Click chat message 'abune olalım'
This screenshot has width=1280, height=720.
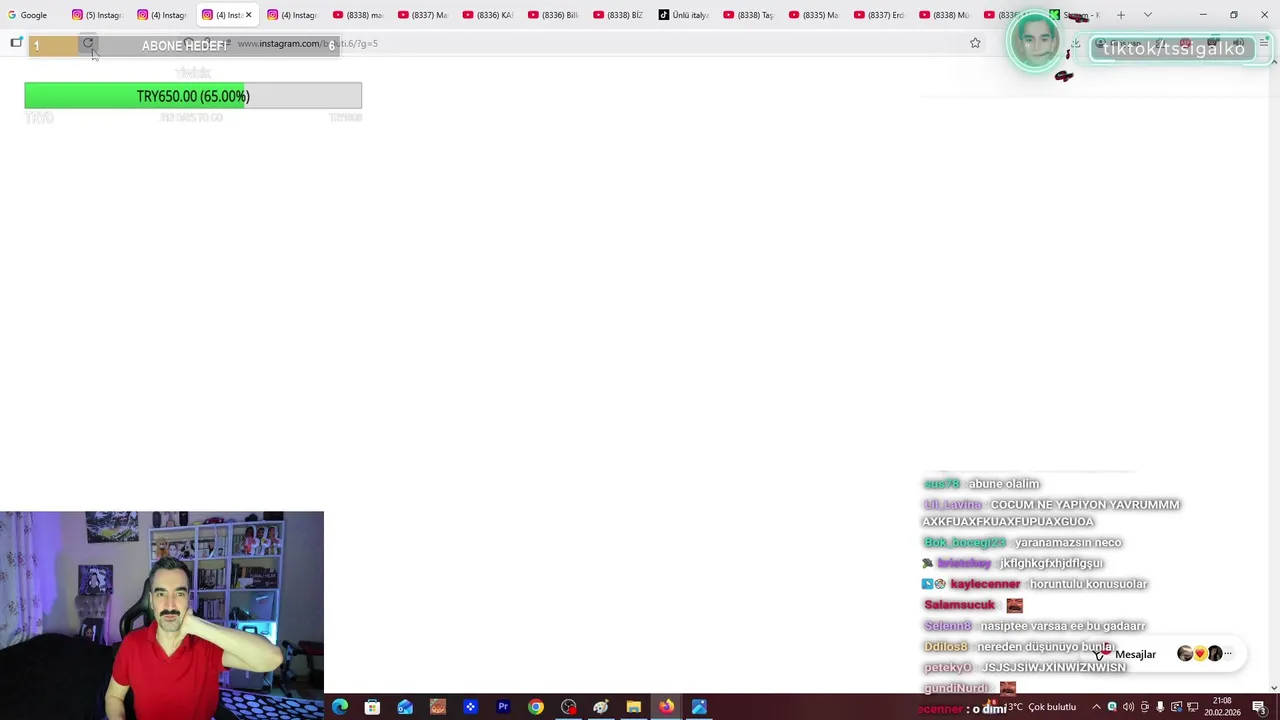click(1004, 484)
